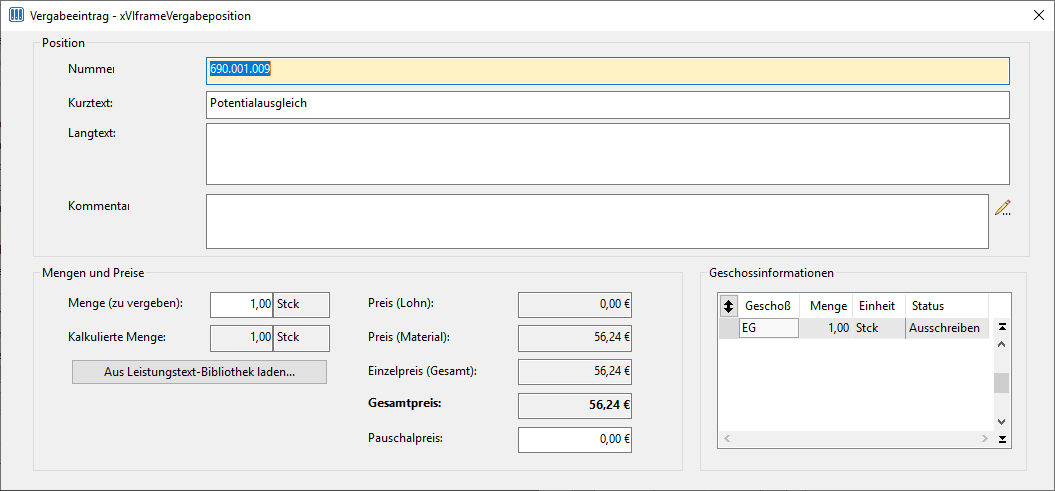This screenshot has width=1055, height=491.
Task: Click the horizontal scrollbar left arrow
Action: click(726, 439)
